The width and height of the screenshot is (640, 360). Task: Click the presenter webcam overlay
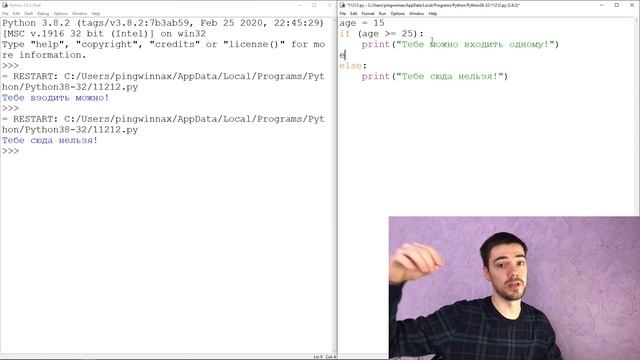coord(514,288)
